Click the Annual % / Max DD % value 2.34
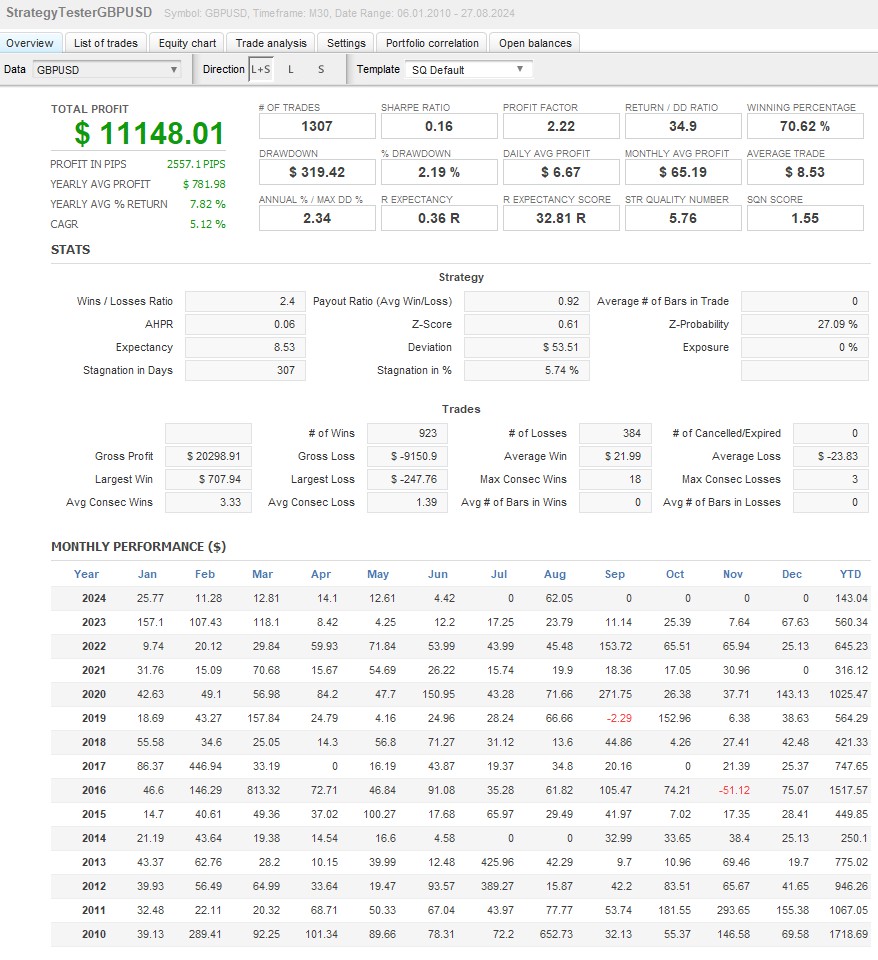The height and width of the screenshot is (960, 878). (317, 219)
